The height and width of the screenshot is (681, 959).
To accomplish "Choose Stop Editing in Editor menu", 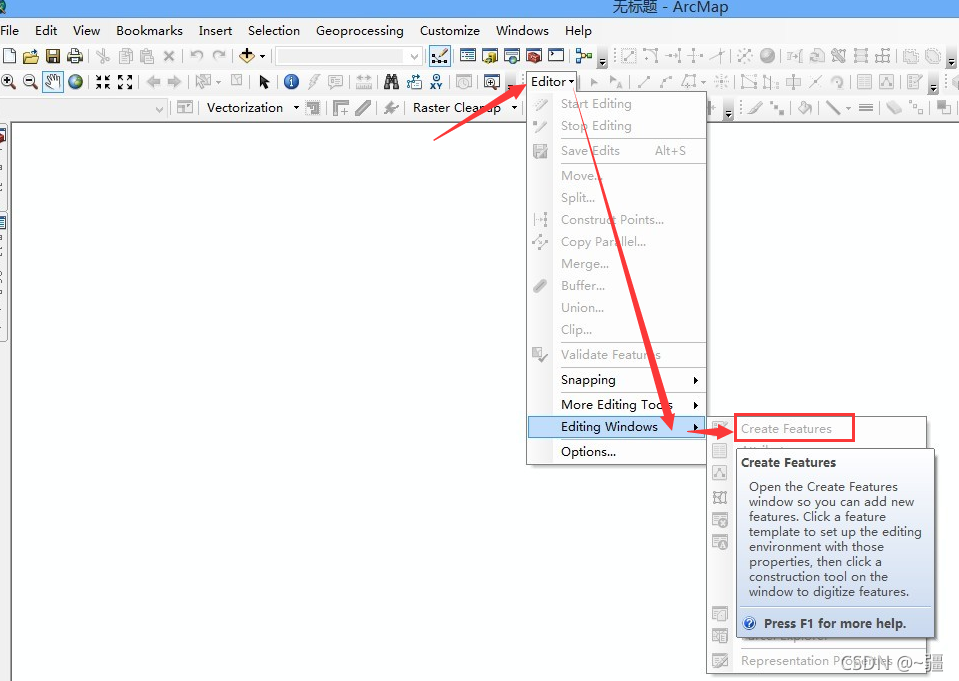I will pos(616,126).
